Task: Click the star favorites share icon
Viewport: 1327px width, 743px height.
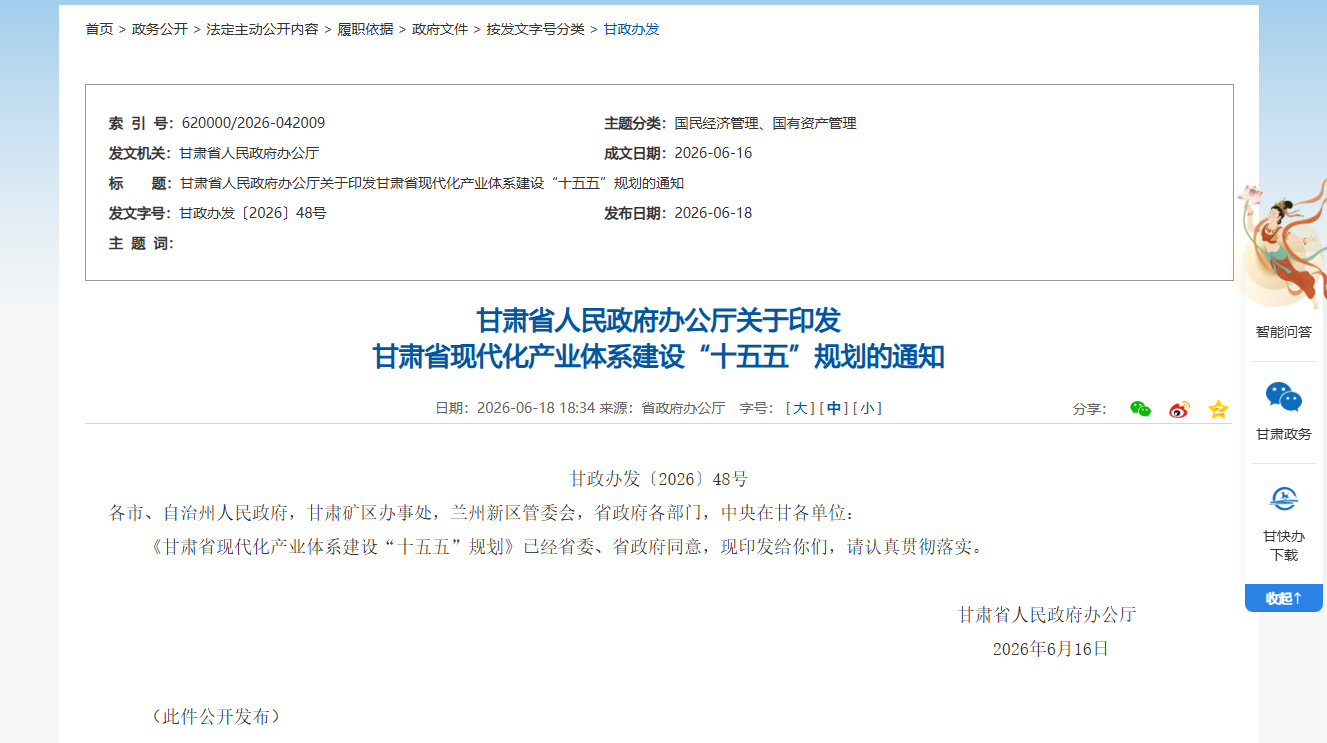Action: click(1218, 409)
